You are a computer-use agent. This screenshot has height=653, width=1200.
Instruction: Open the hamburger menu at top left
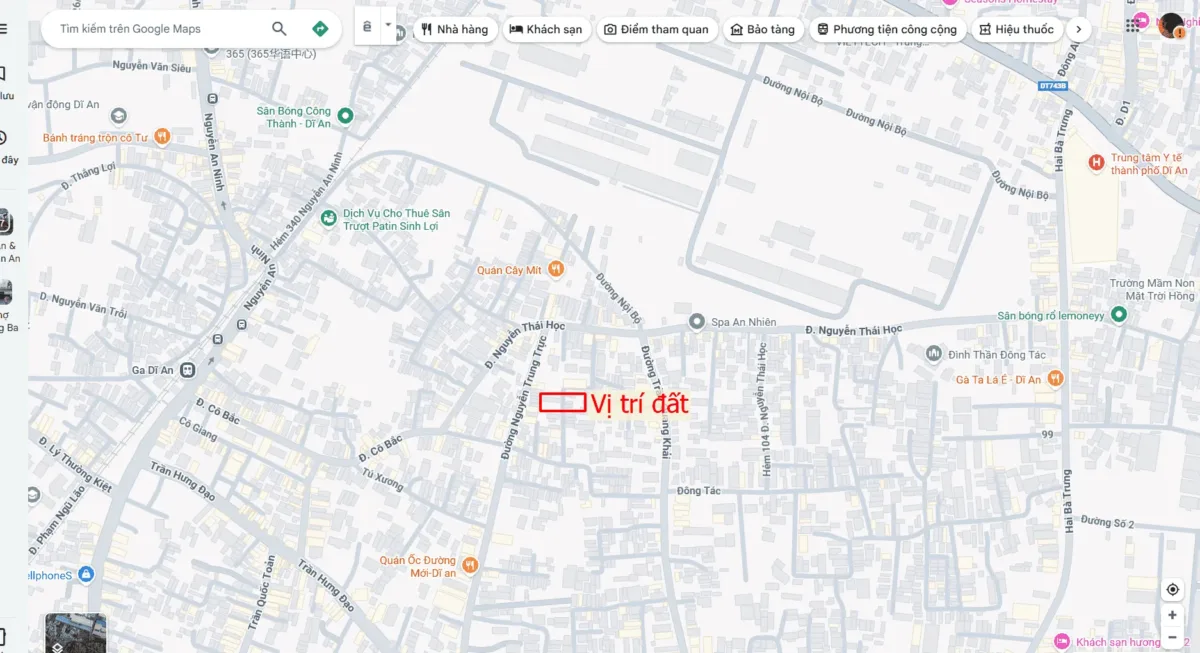point(3,29)
